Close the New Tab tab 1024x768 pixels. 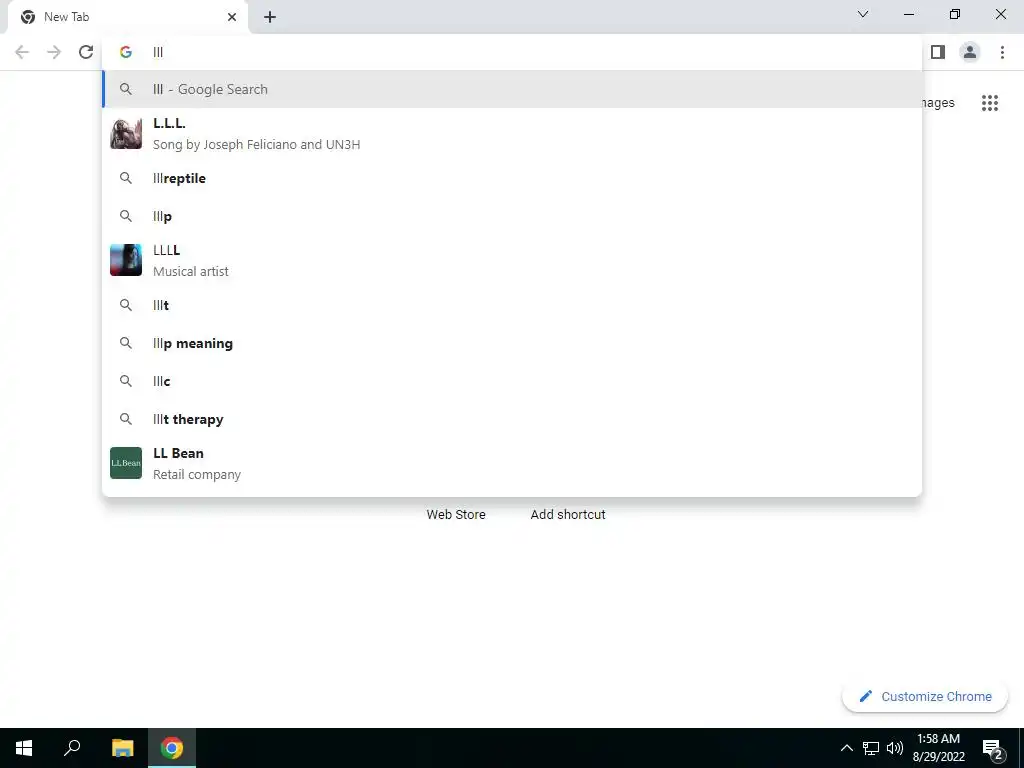(x=232, y=17)
